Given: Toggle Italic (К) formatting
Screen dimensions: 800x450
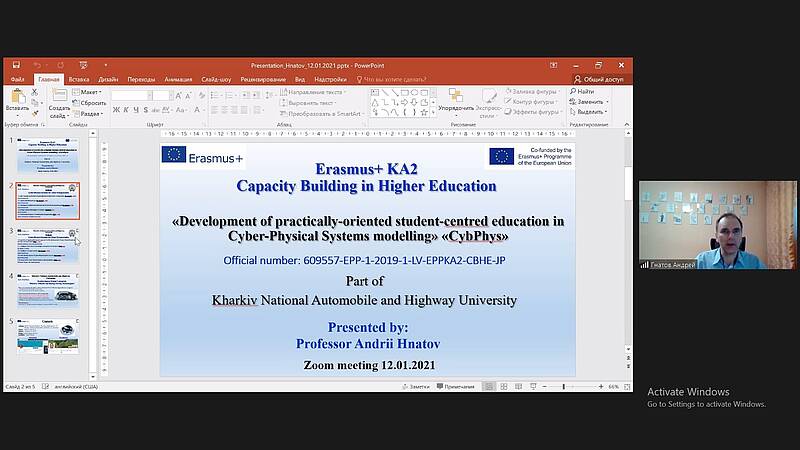Looking at the screenshot, I should click(126, 110).
